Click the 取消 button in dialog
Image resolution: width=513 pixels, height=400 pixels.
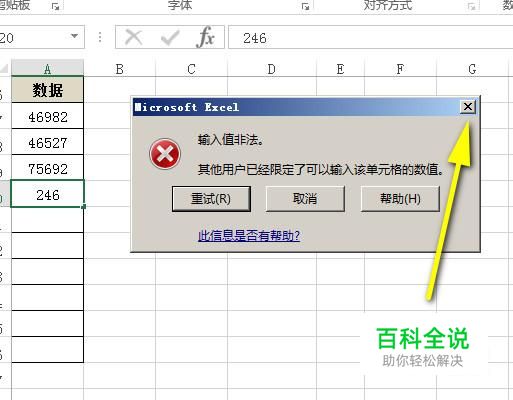tap(305, 199)
